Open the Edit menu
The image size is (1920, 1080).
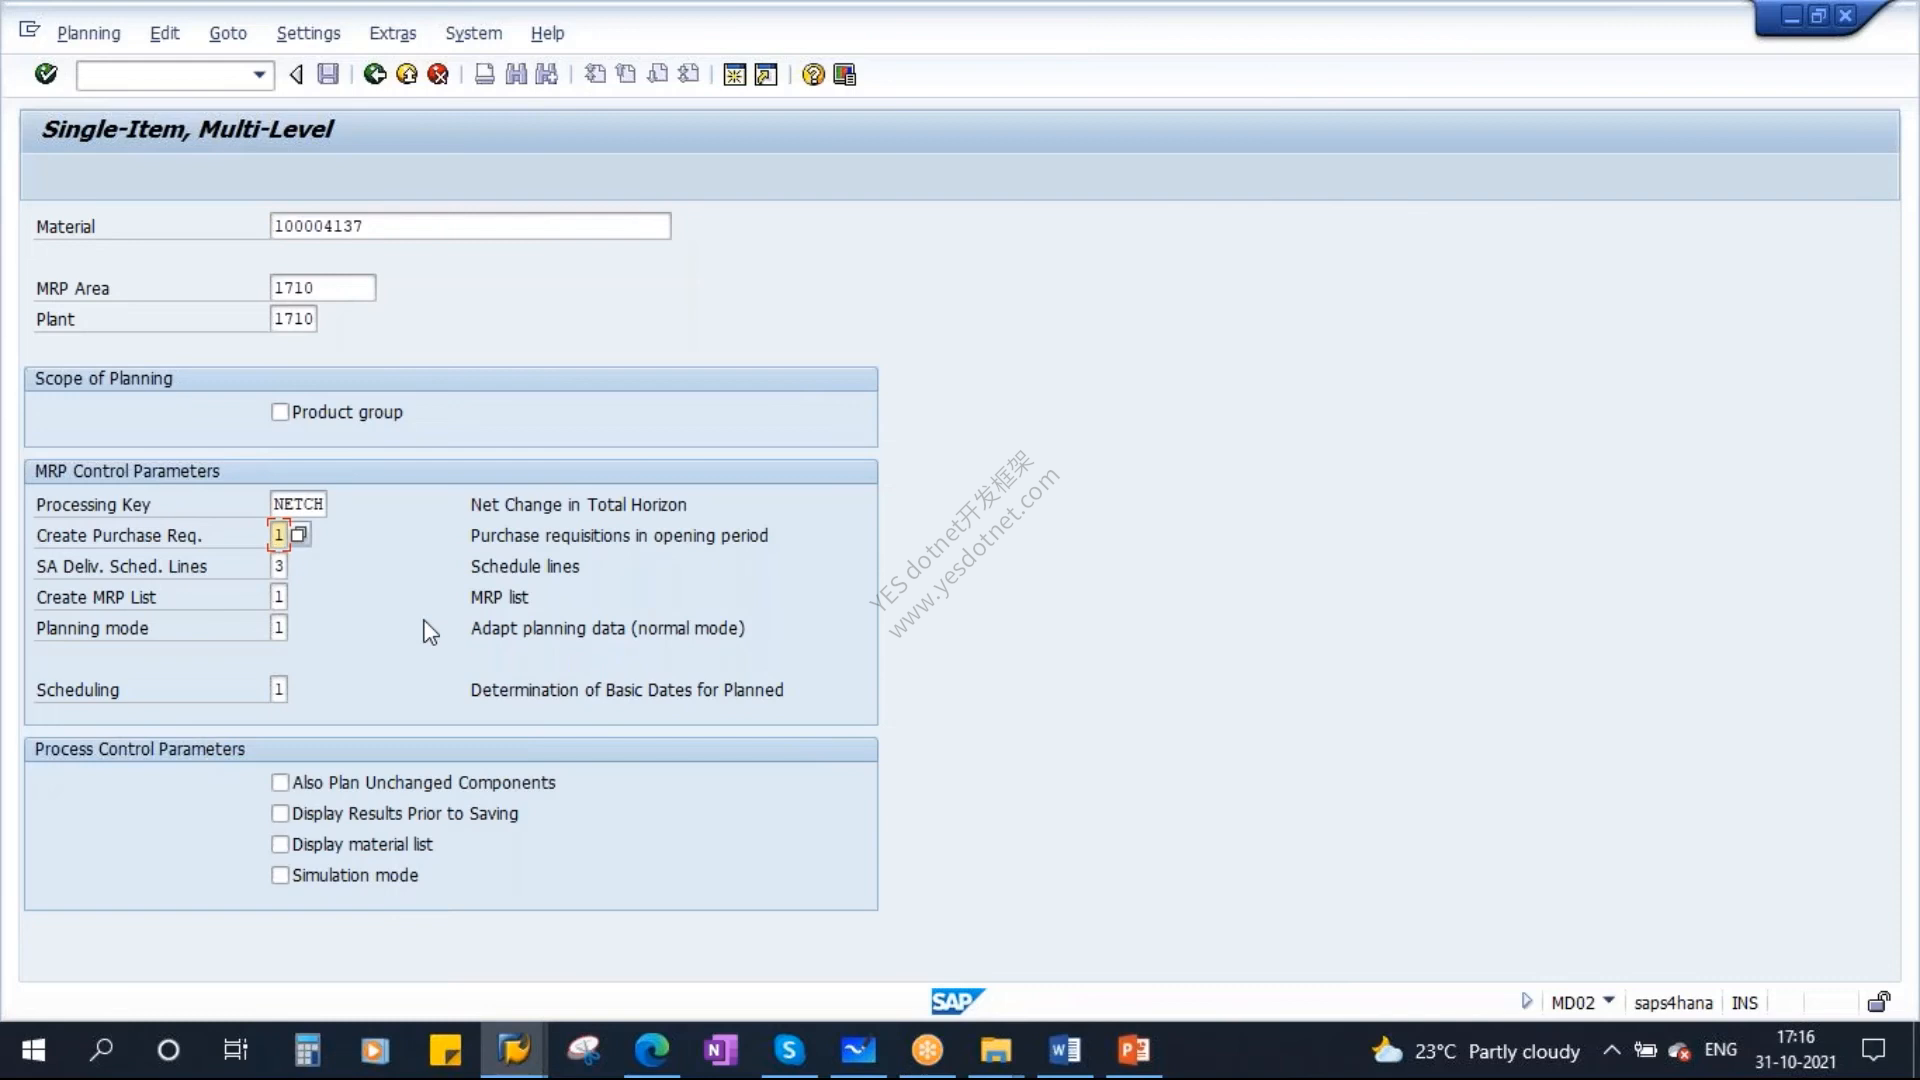tap(165, 33)
